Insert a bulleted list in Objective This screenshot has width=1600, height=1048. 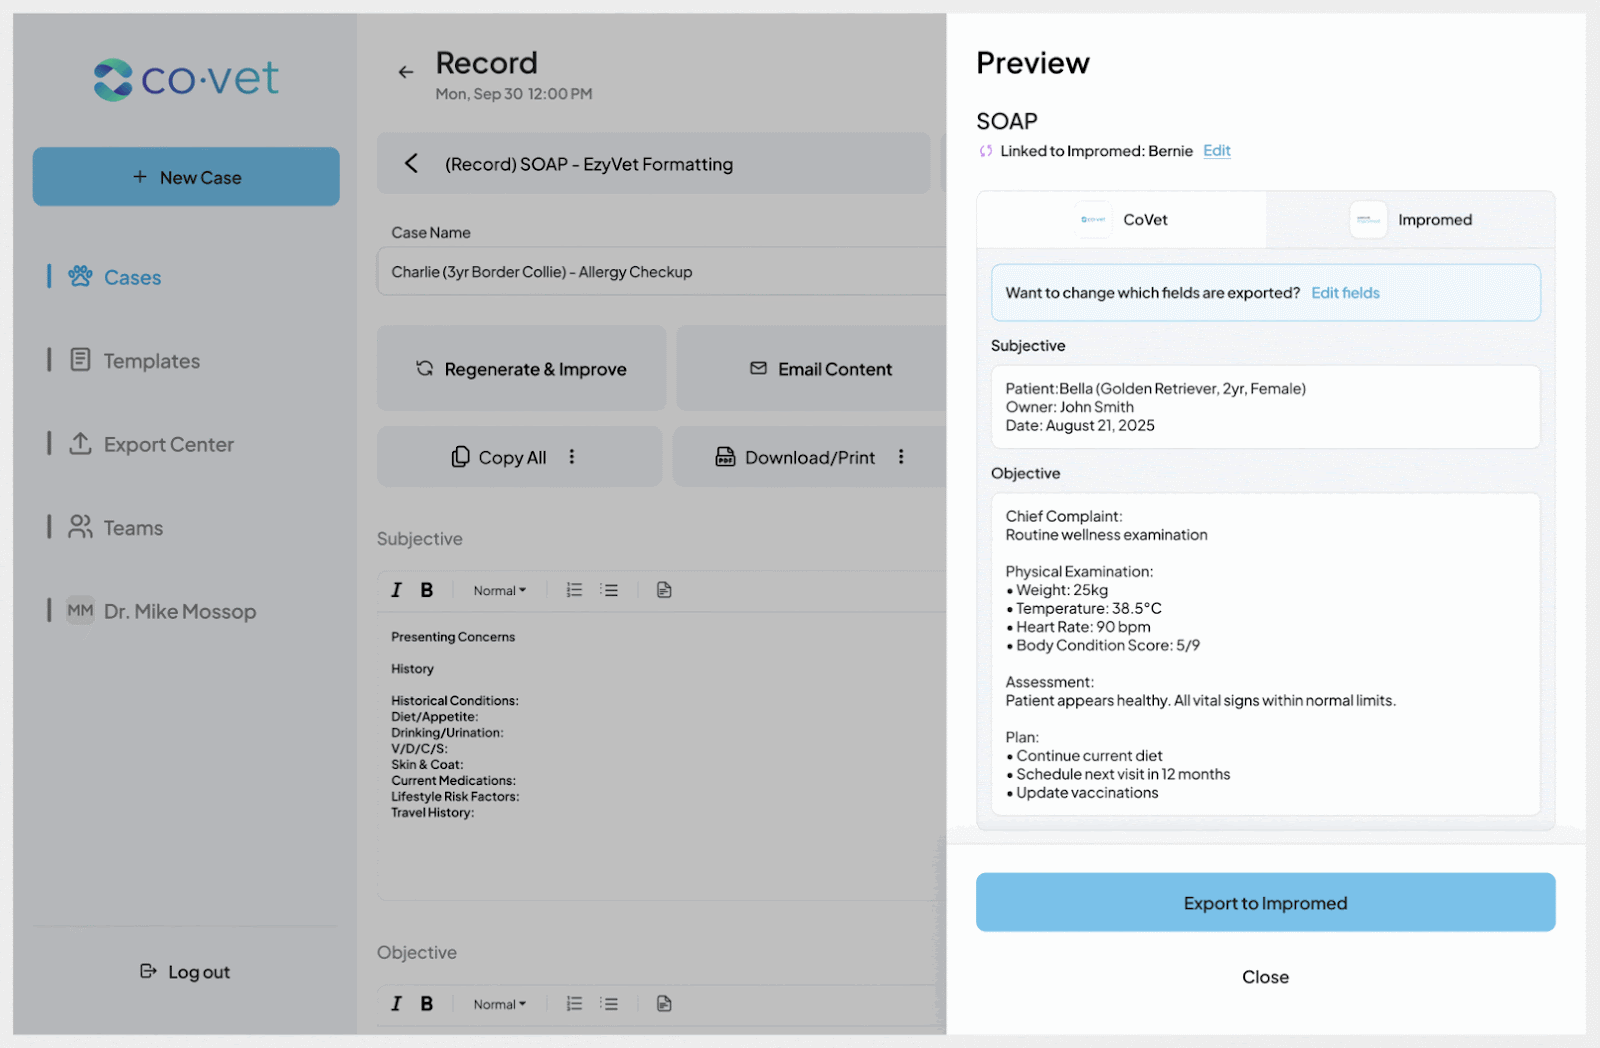click(x=609, y=1004)
